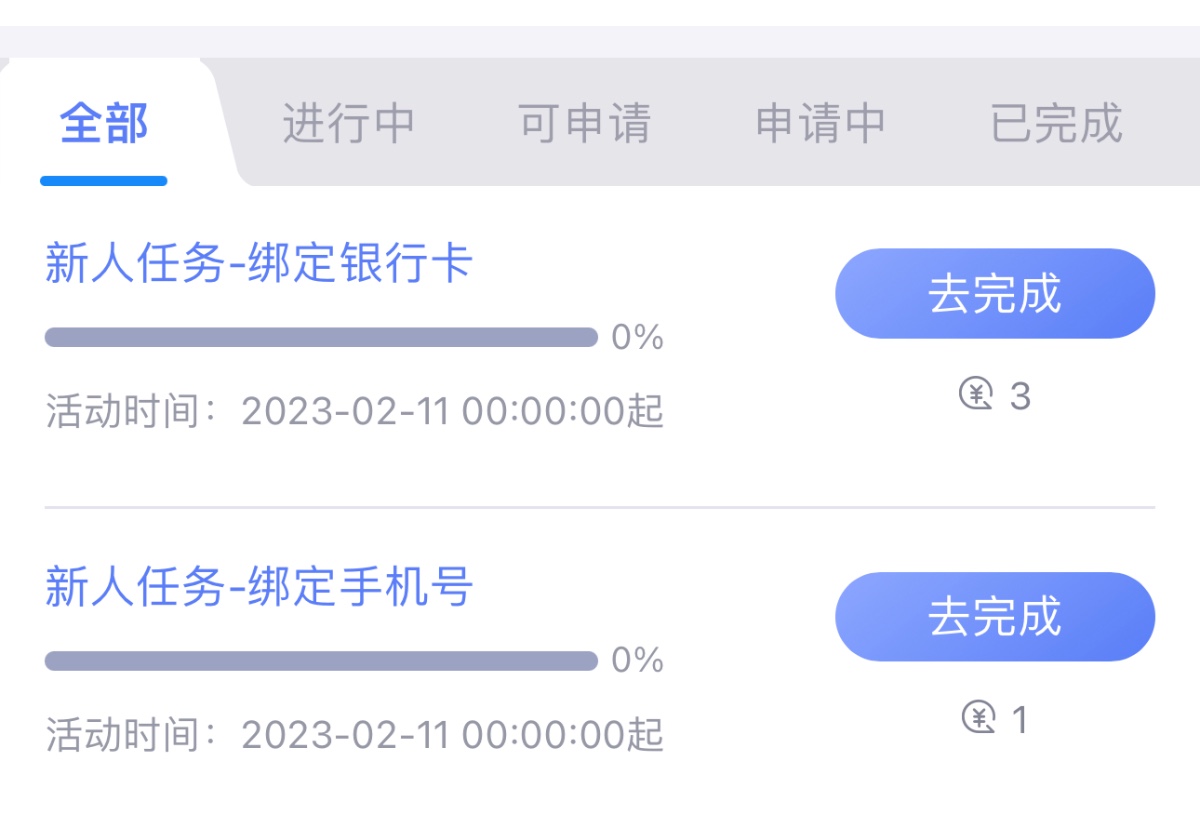Click the 0% label for 绑定银行卡
Screen dimensions: 1200x828
click(638, 338)
